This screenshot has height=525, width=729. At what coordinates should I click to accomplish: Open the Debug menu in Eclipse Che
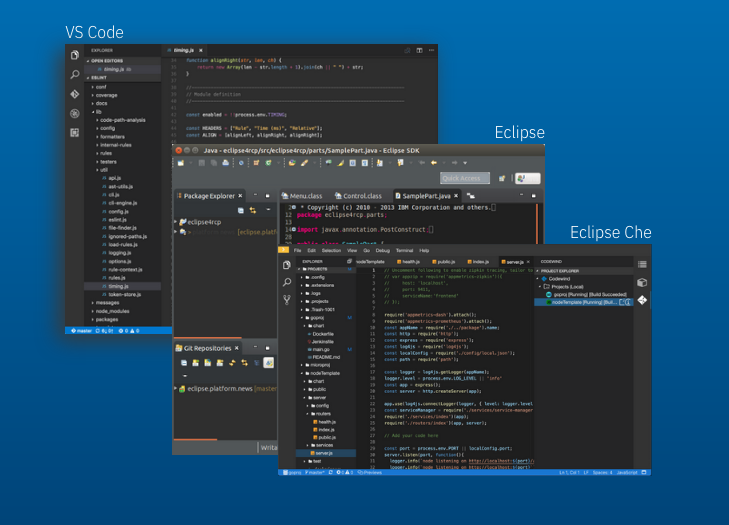coord(383,250)
